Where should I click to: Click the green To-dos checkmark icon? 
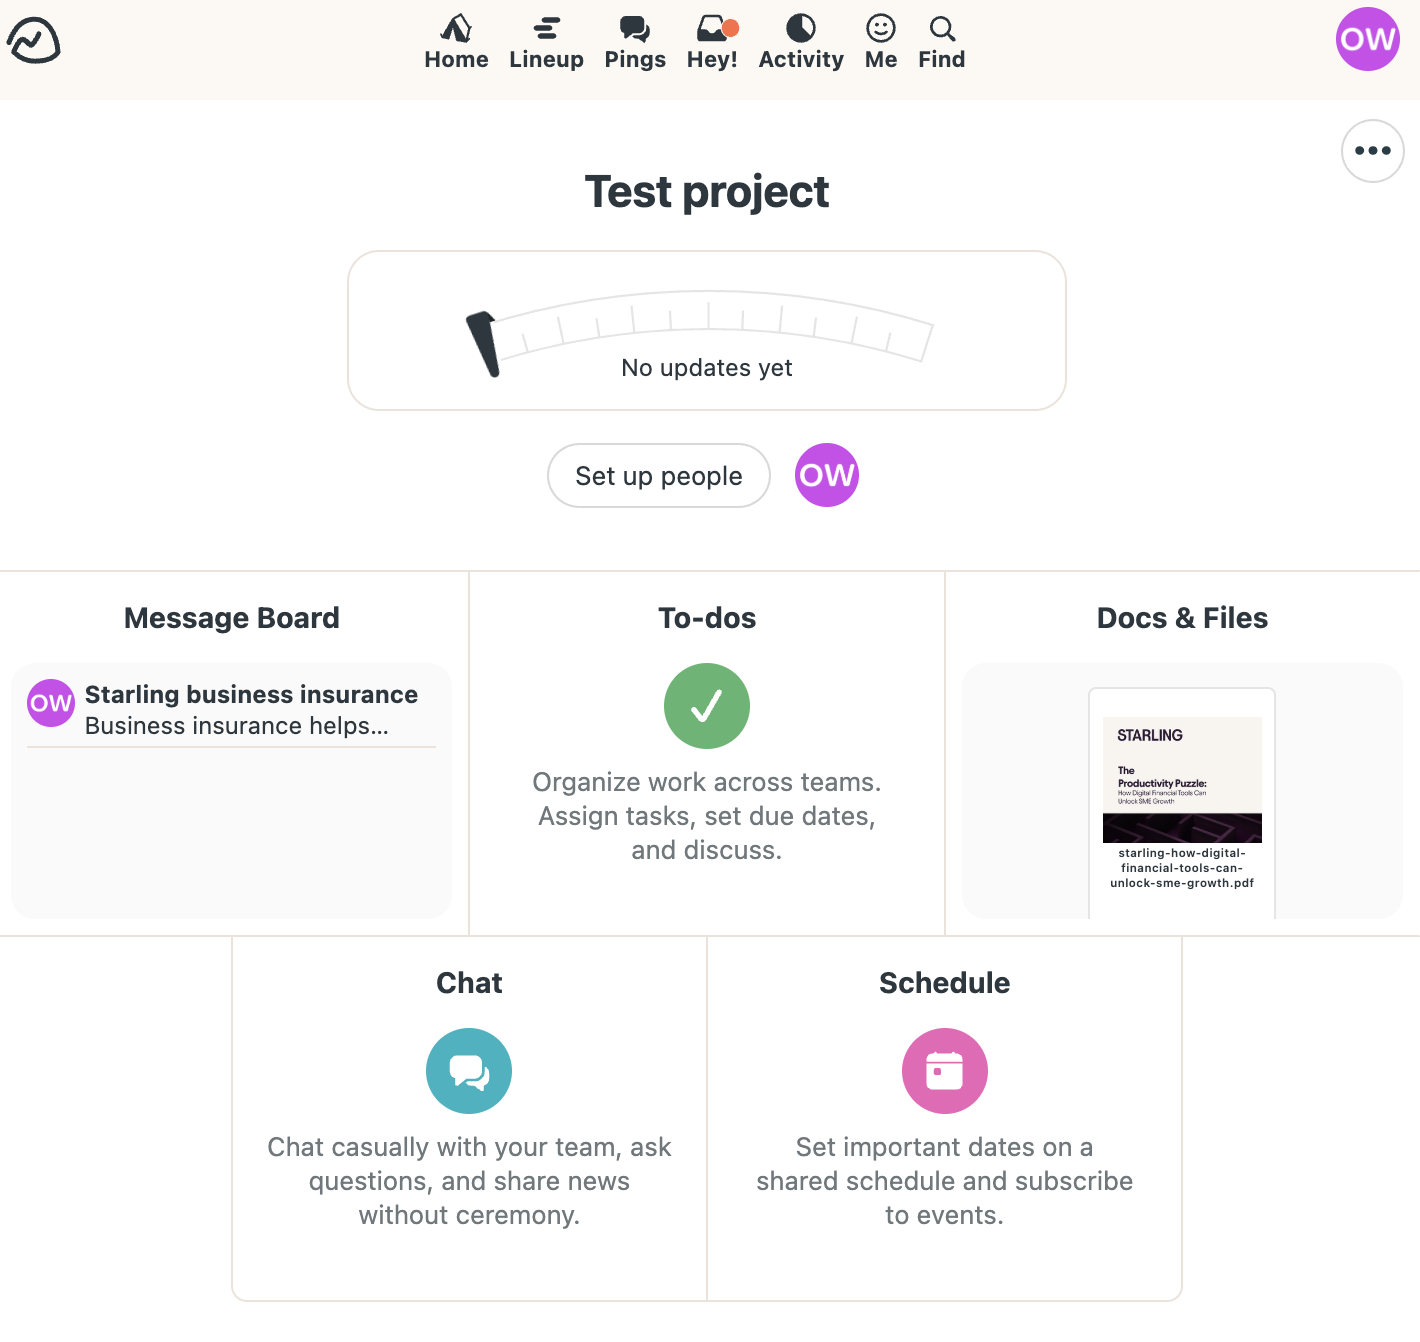706,706
